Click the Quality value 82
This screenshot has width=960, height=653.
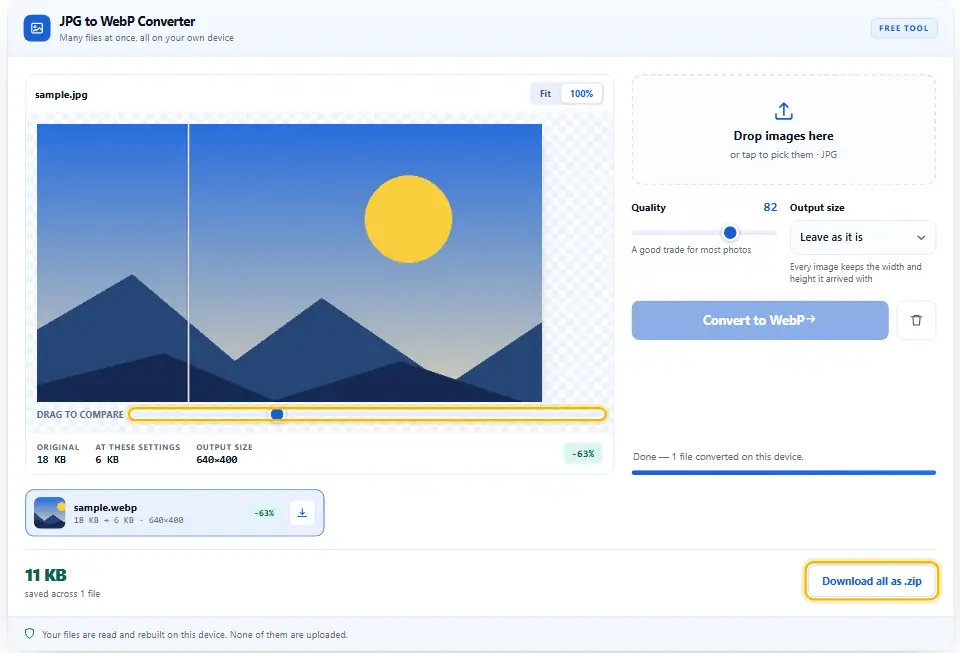click(770, 207)
